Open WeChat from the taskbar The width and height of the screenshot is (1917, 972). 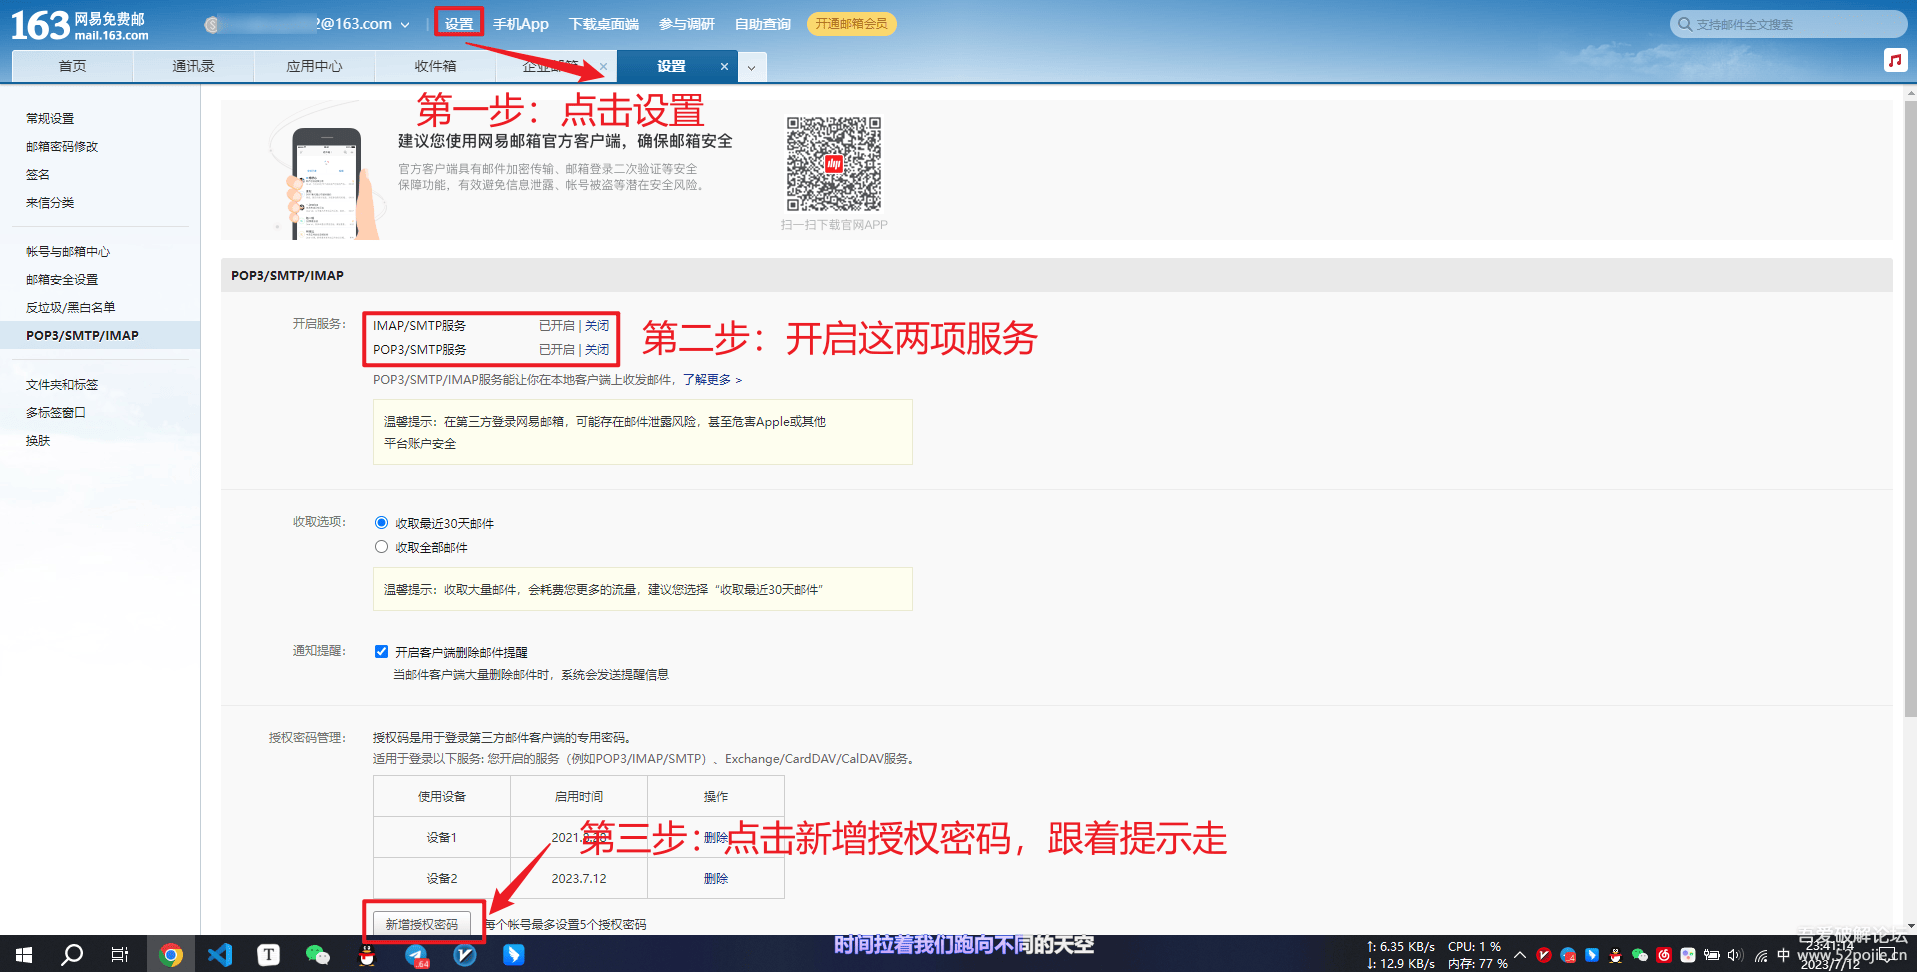point(318,955)
